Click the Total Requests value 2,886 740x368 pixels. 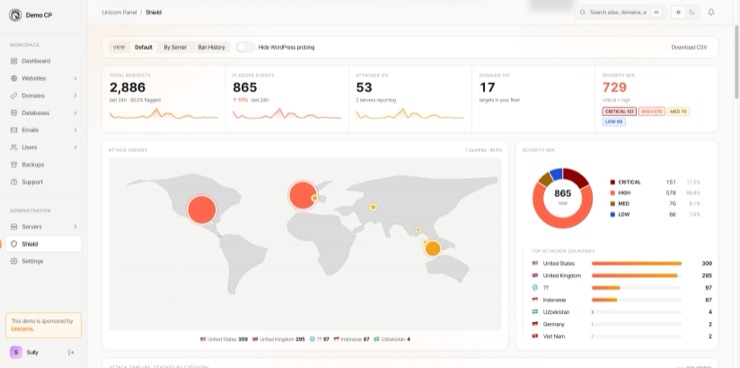tap(127, 87)
